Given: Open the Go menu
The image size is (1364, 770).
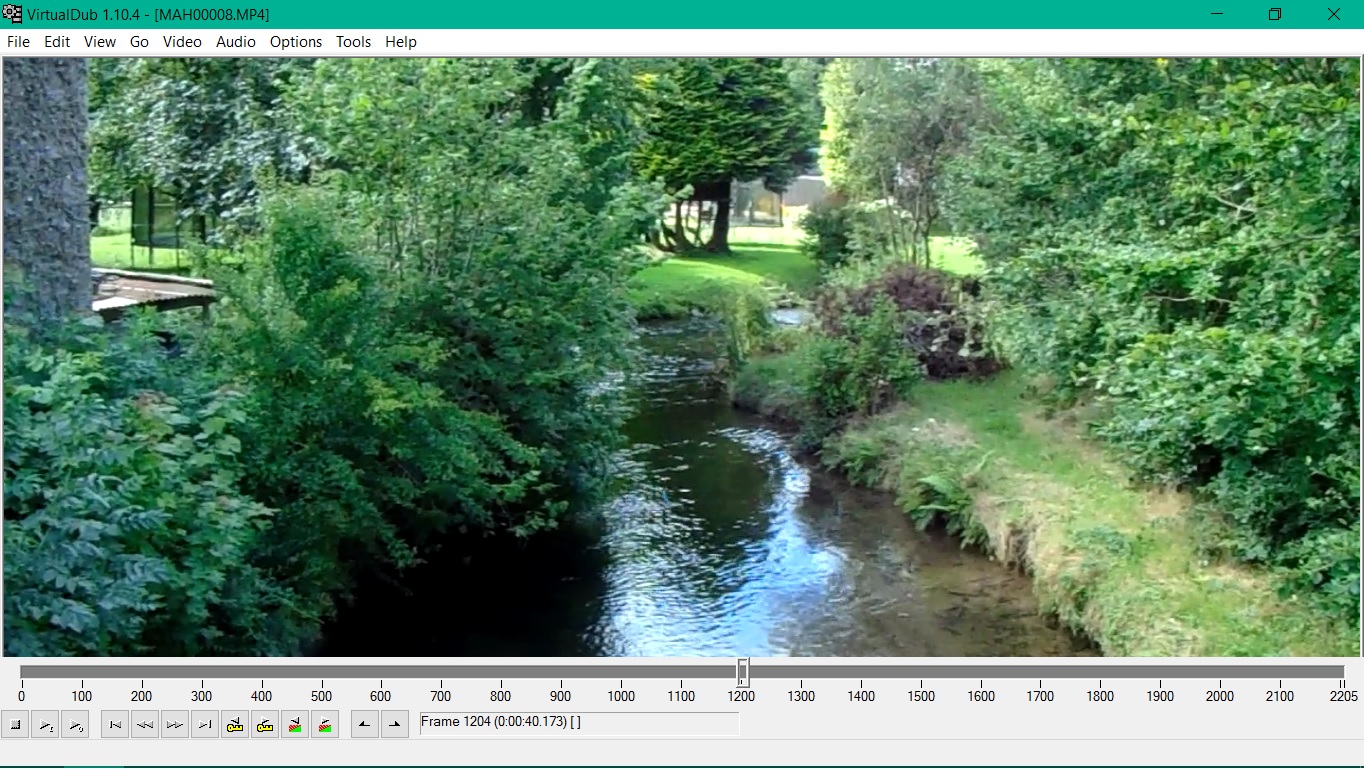Looking at the screenshot, I should tap(139, 42).
